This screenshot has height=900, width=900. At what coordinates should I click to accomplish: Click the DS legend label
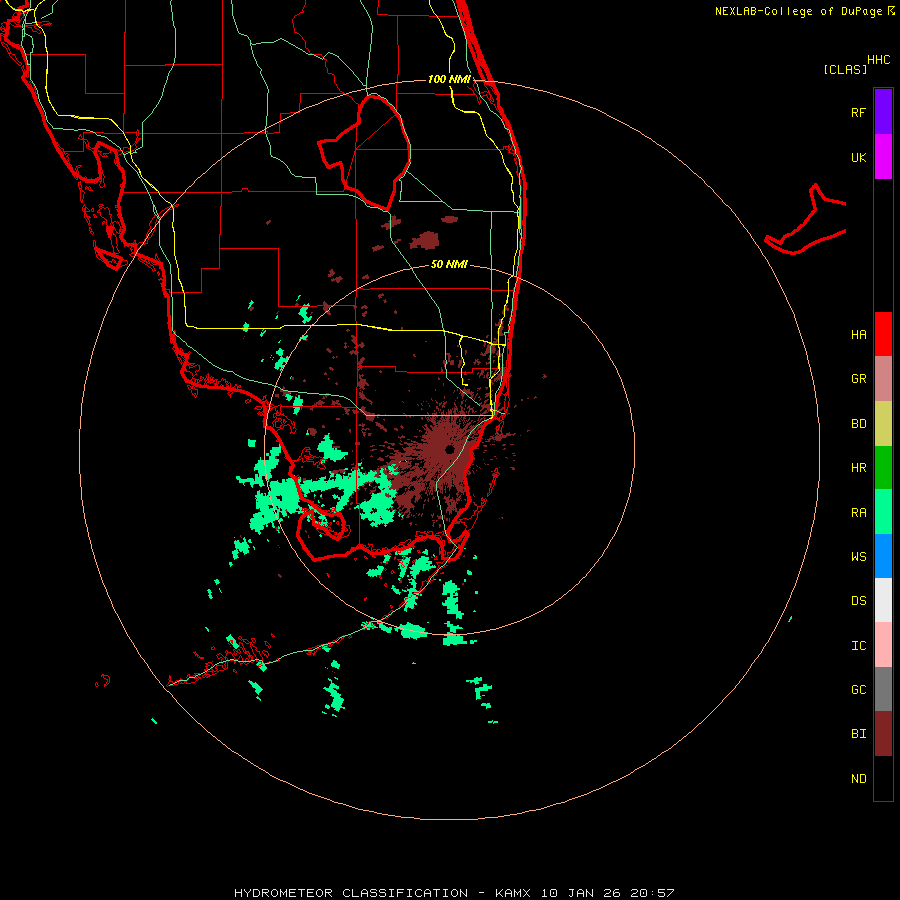click(858, 601)
